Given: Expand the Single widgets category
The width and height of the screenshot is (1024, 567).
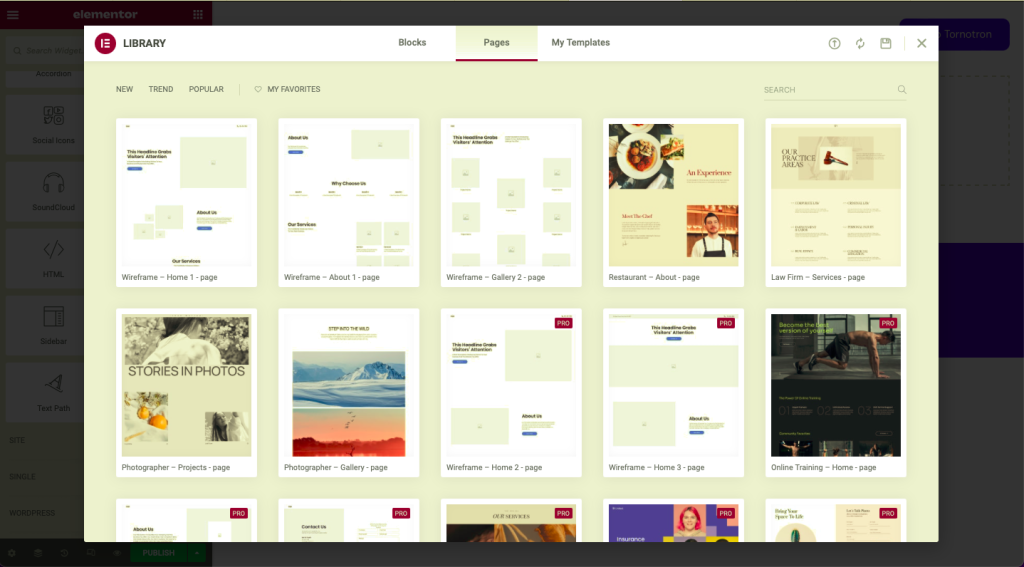Looking at the screenshot, I should pos(23,476).
